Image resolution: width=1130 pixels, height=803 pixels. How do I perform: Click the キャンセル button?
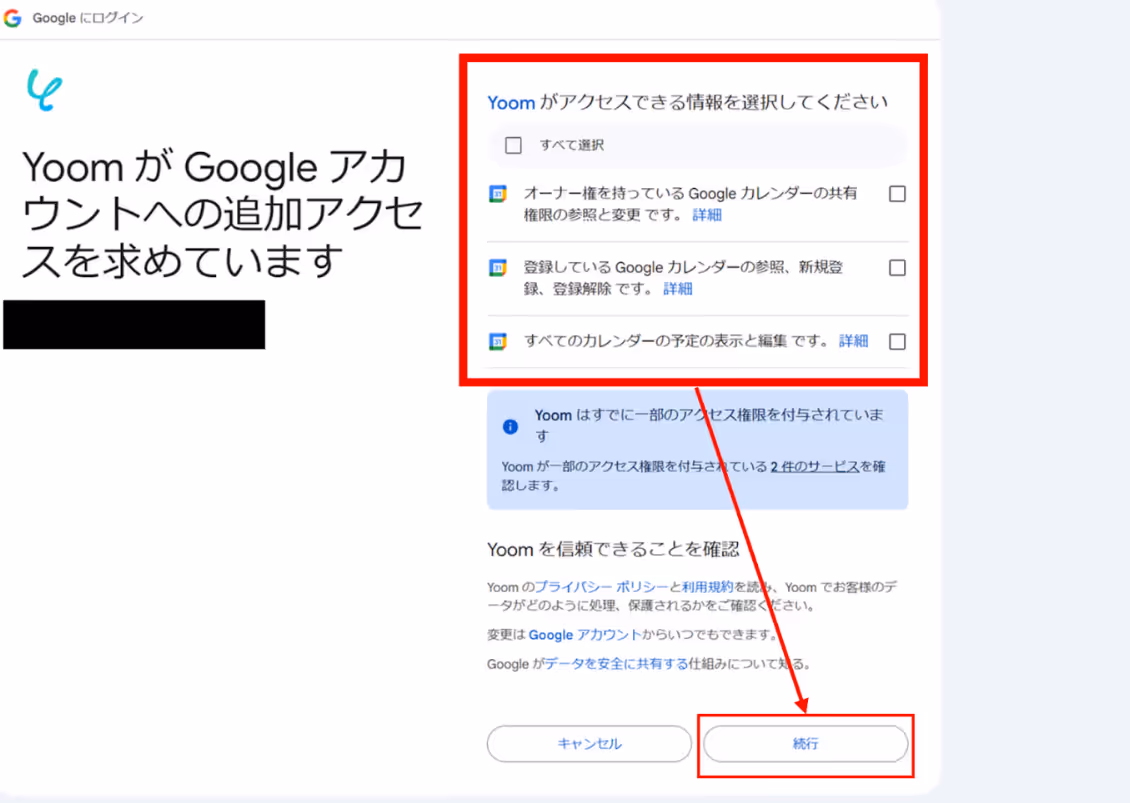click(589, 744)
